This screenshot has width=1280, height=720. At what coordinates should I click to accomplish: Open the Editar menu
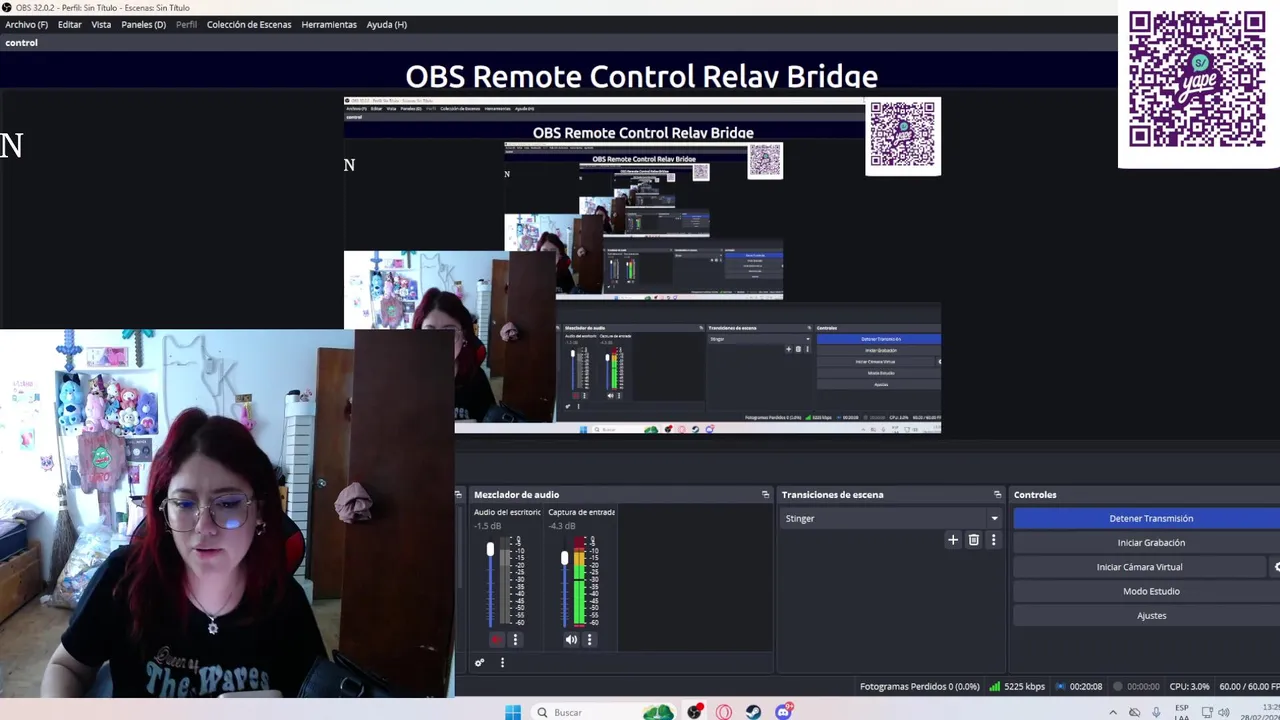coord(70,24)
